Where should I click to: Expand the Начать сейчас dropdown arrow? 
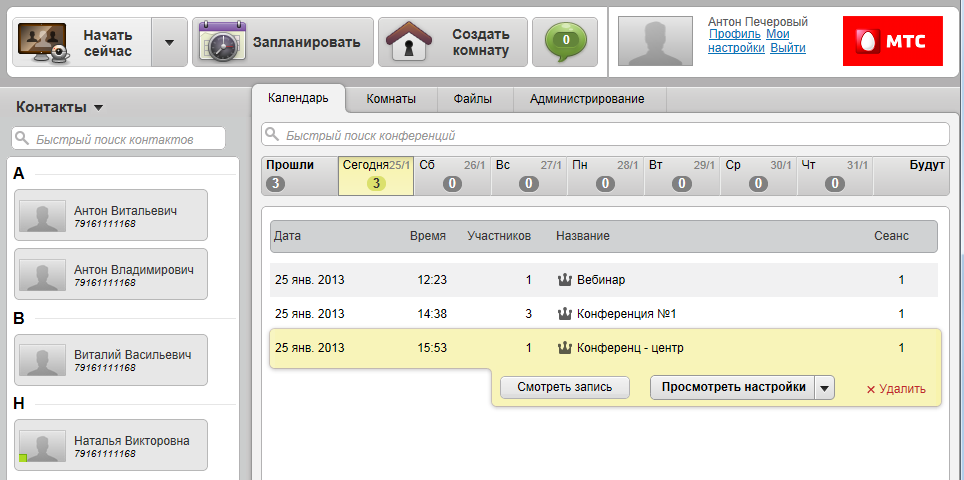tap(169, 42)
